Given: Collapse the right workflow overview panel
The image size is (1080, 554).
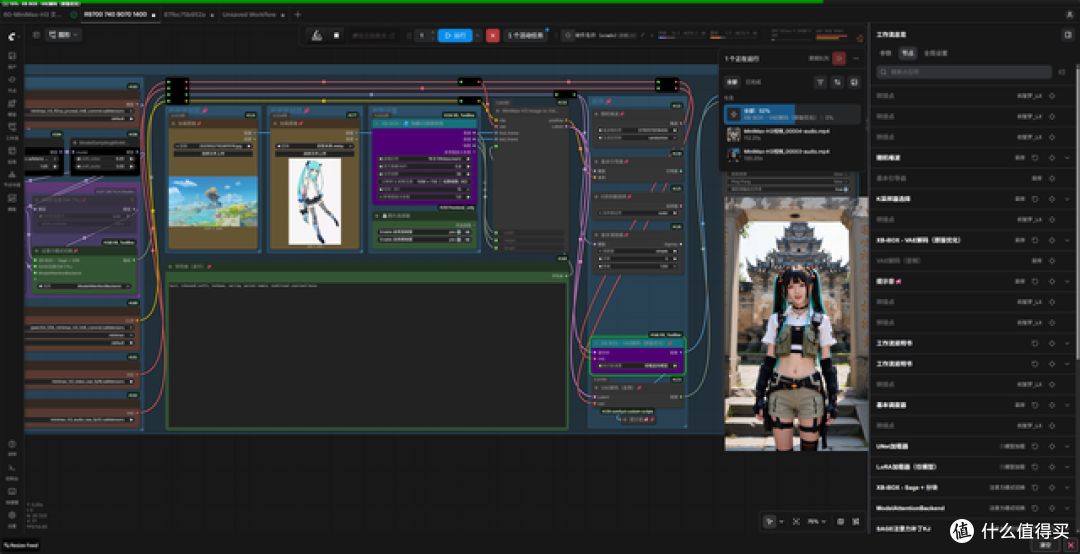Looking at the screenshot, I should pos(1068,34).
